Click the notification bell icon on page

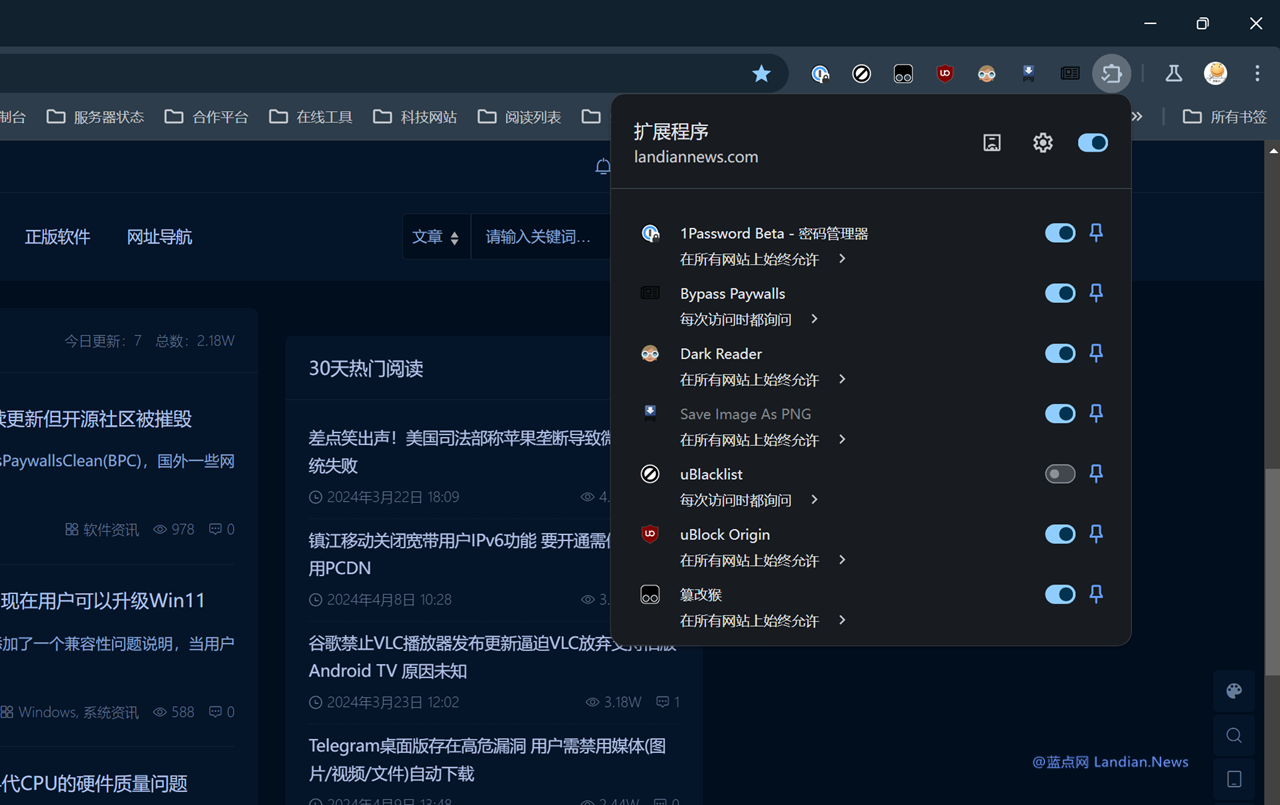coord(603,166)
